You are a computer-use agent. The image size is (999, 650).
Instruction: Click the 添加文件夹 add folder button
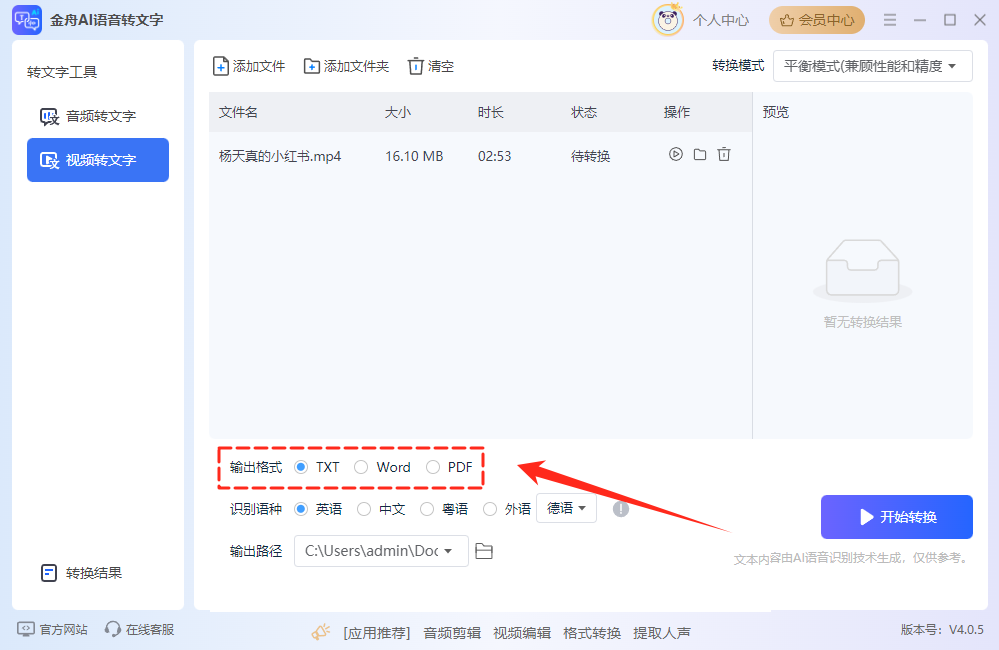pos(346,66)
